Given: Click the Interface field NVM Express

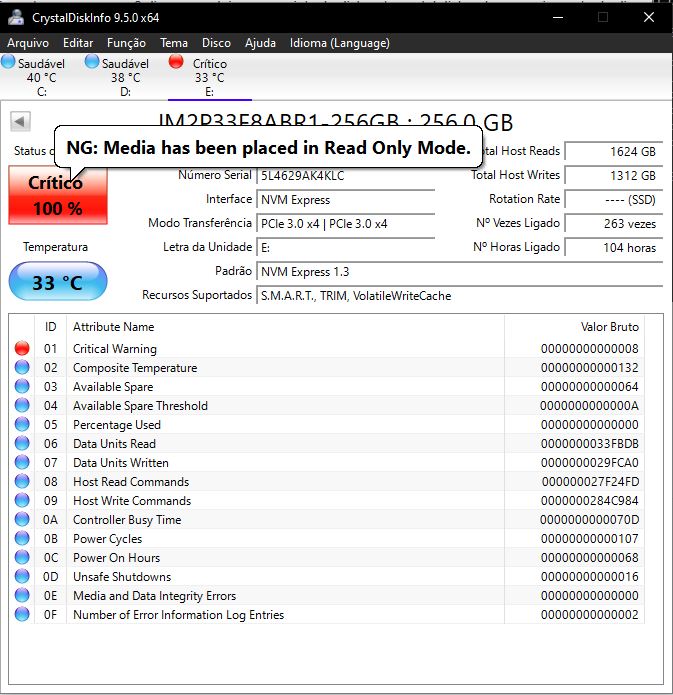Looking at the screenshot, I should (345, 199).
